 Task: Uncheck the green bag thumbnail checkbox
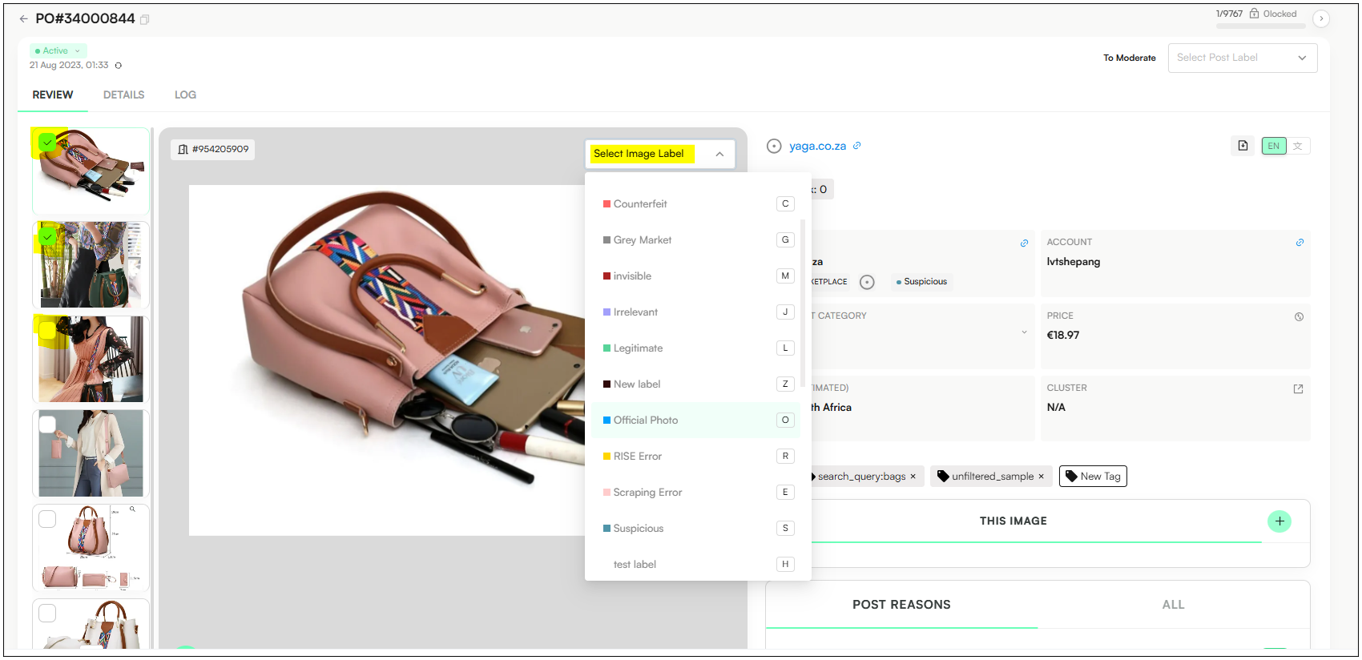click(47, 237)
